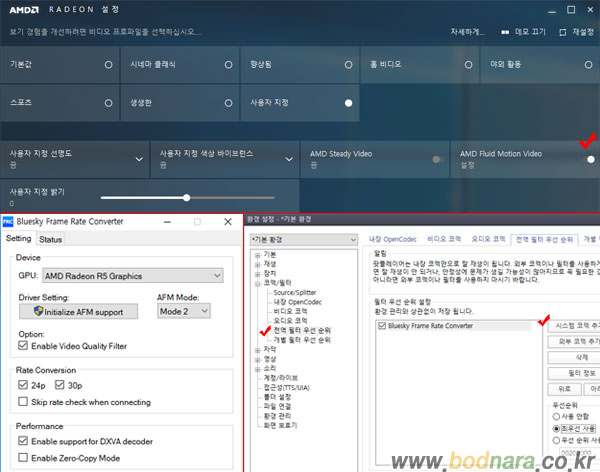Open the 오디오 코덱 tab

488,239
